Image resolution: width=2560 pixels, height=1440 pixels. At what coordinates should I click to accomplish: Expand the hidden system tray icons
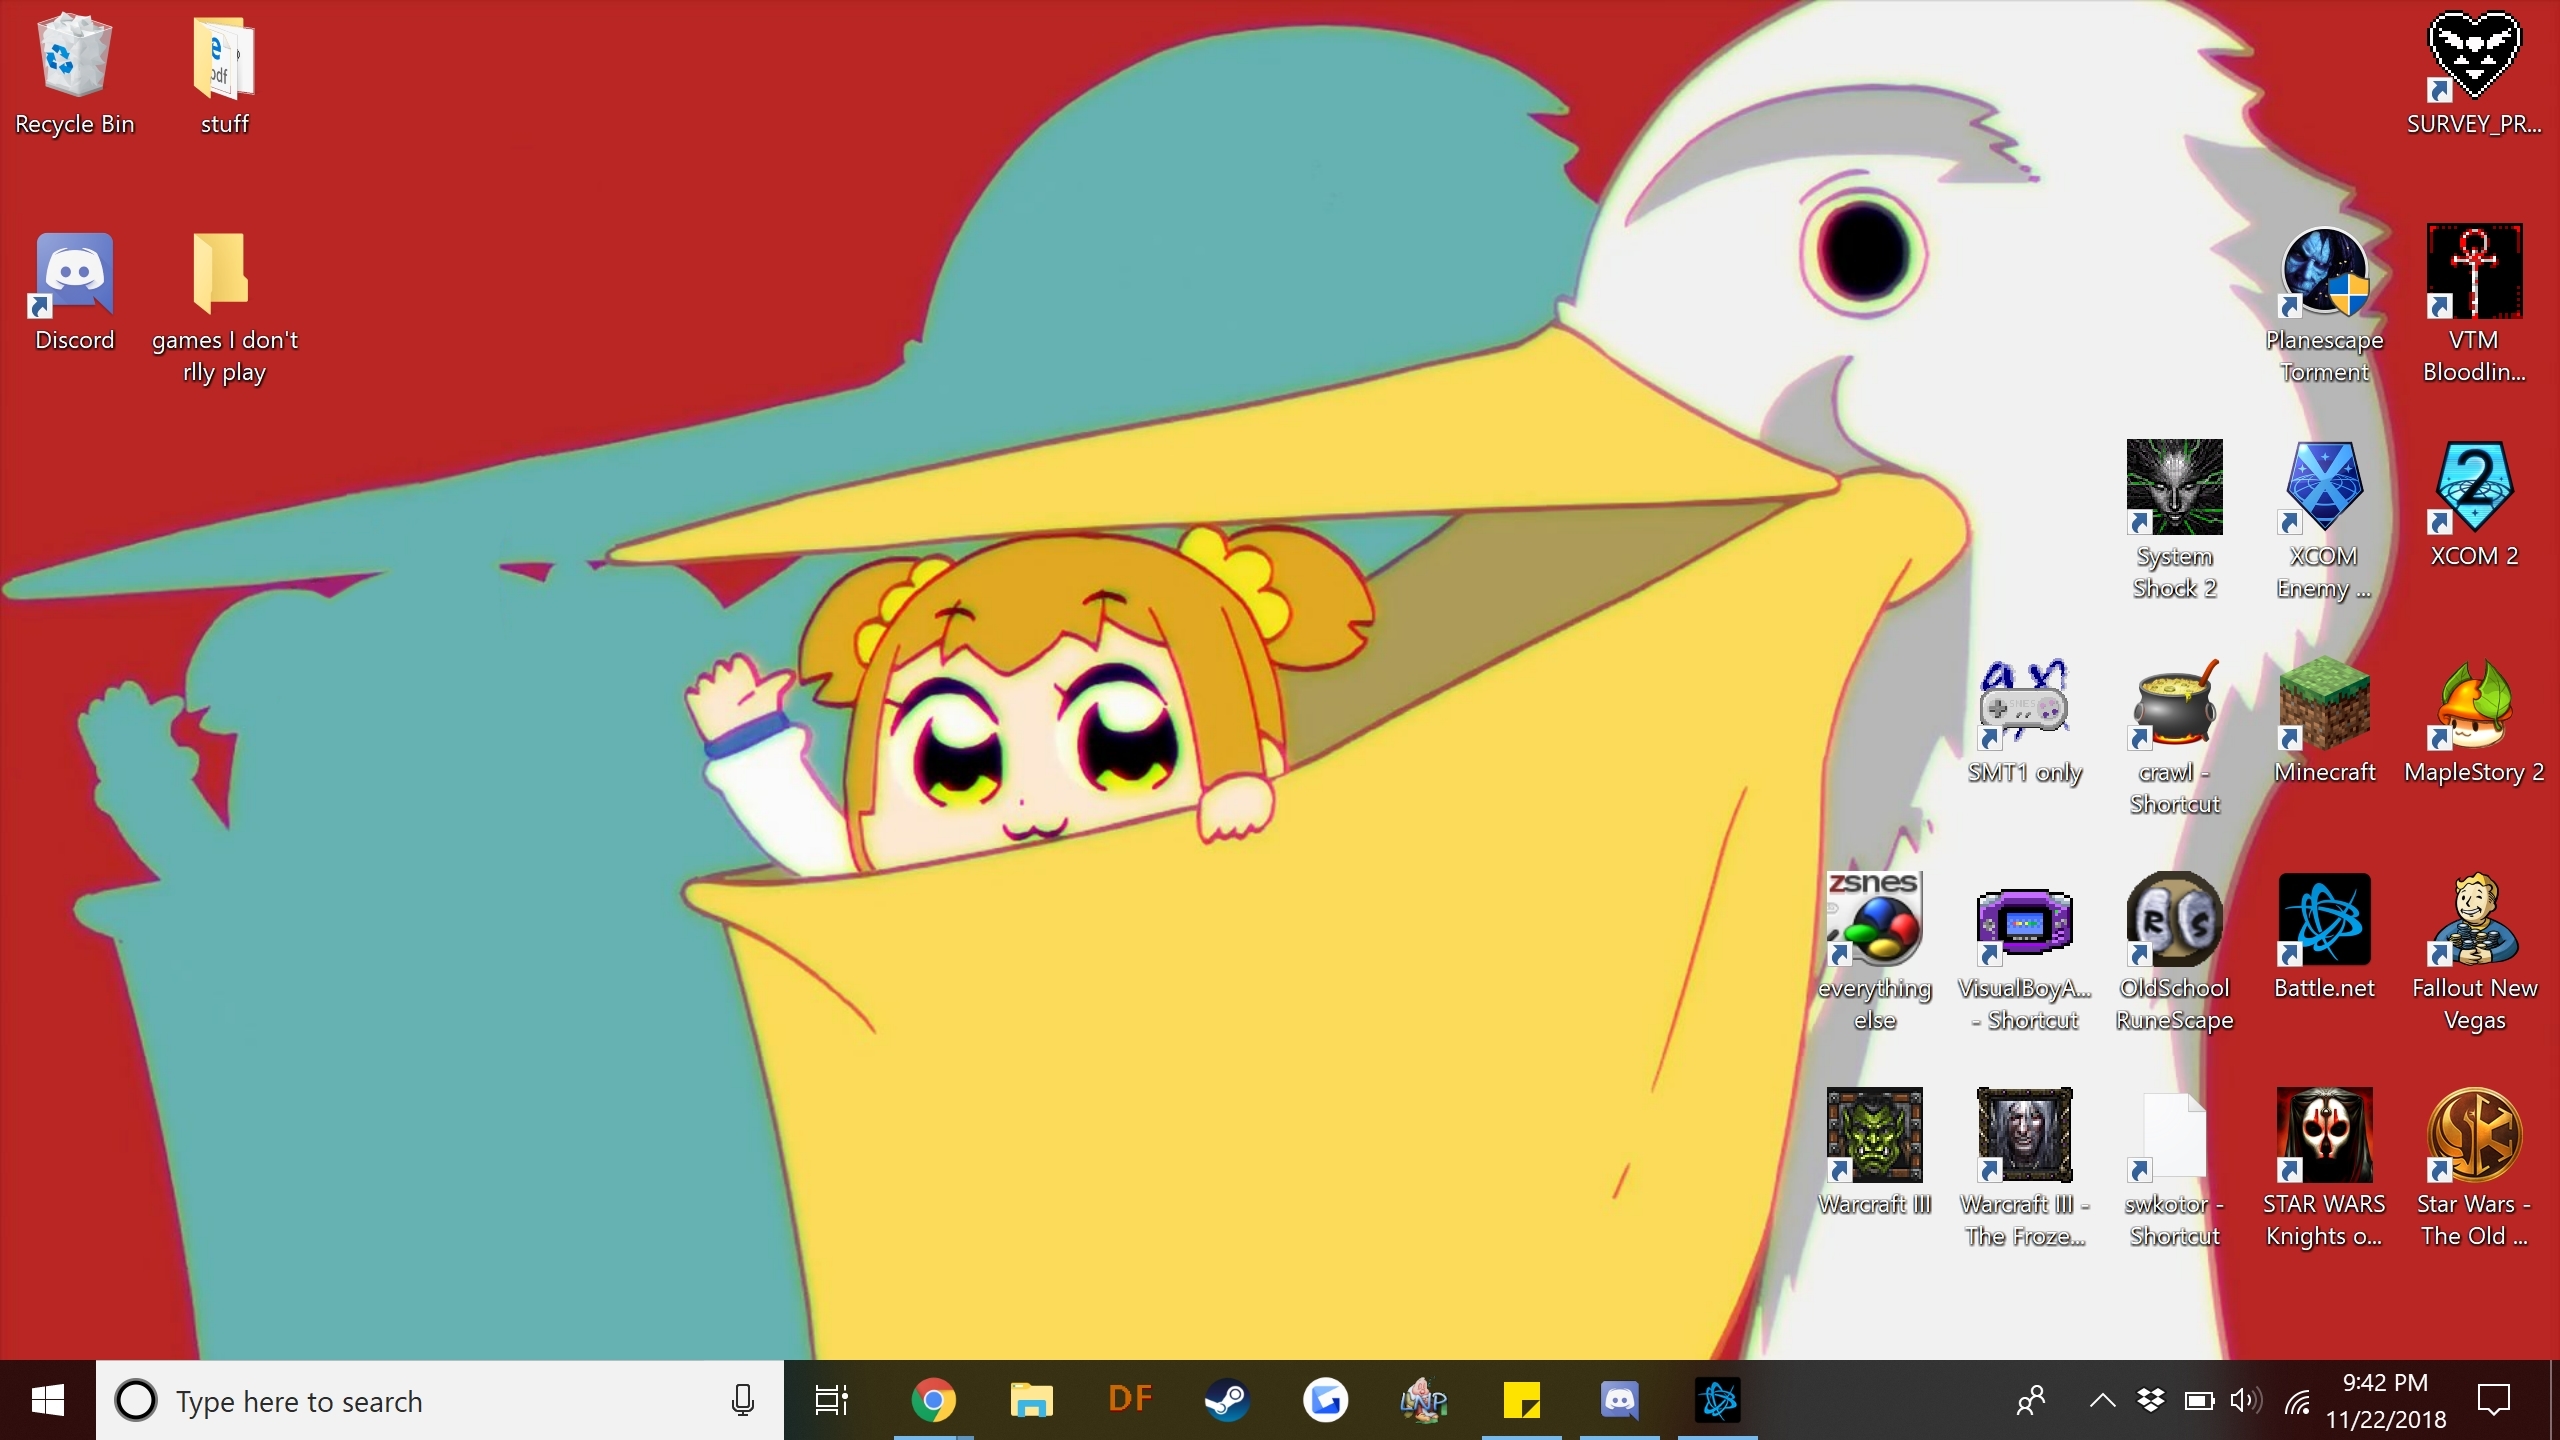click(x=2102, y=1400)
